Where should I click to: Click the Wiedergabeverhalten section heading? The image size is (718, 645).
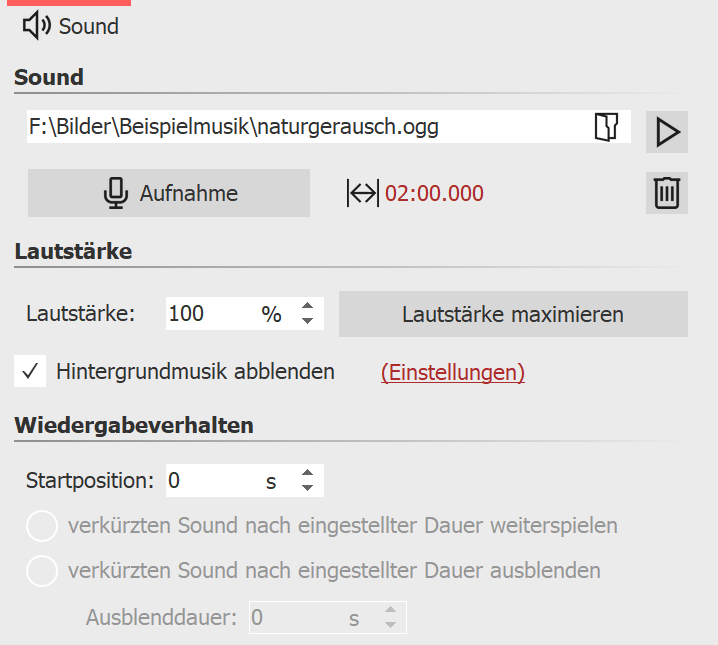[134, 425]
